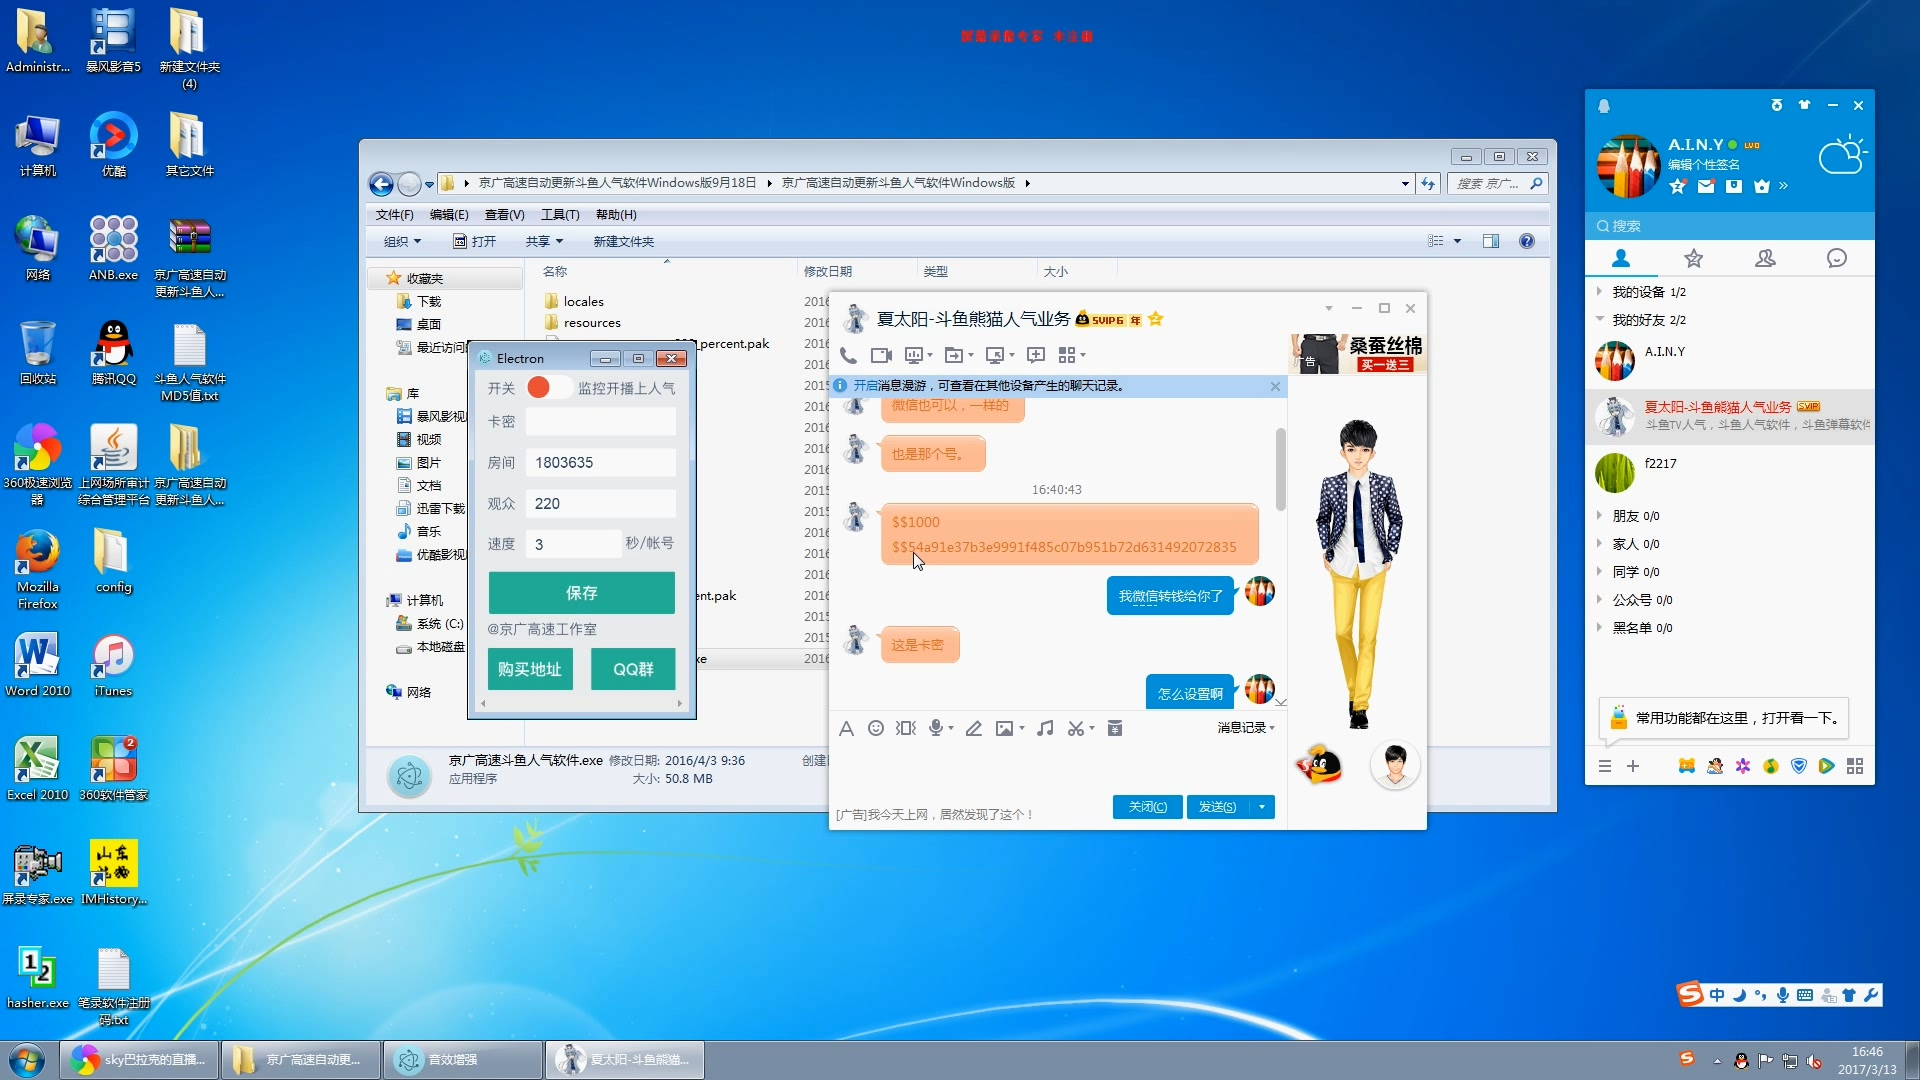This screenshot has width=1920, height=1080.
Task: Click the Explorer help question mark icon
Action: [x=1527, y=241]
